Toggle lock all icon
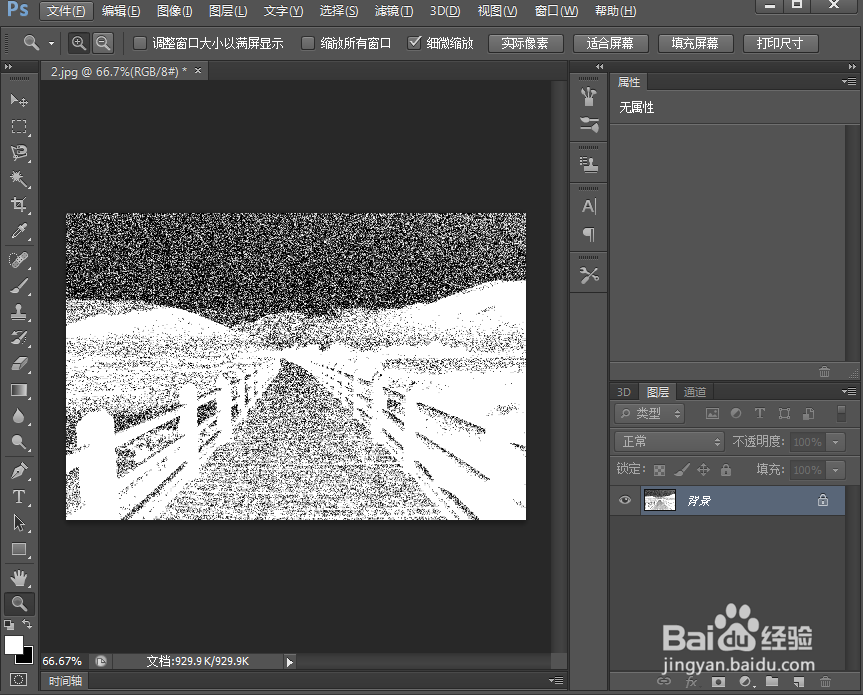The width and height of the screenshot is (863, 695). tap(726, 470)
